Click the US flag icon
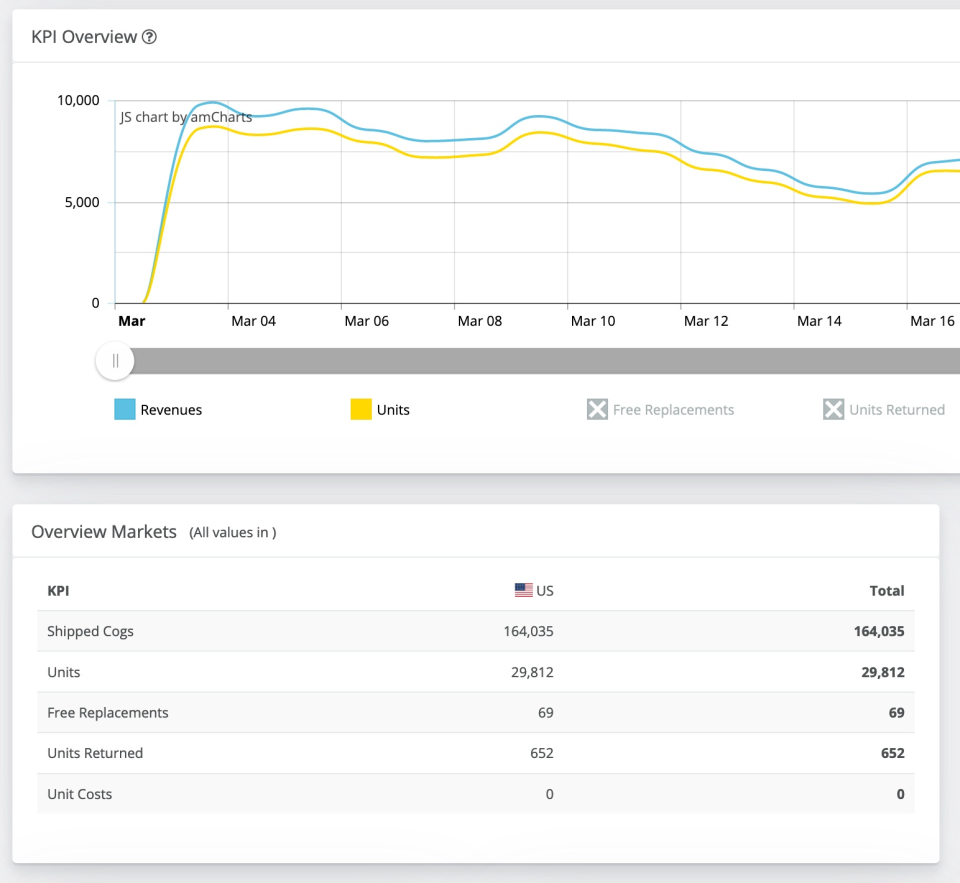The height and width of the screenshot is (883, 960). 523,590
